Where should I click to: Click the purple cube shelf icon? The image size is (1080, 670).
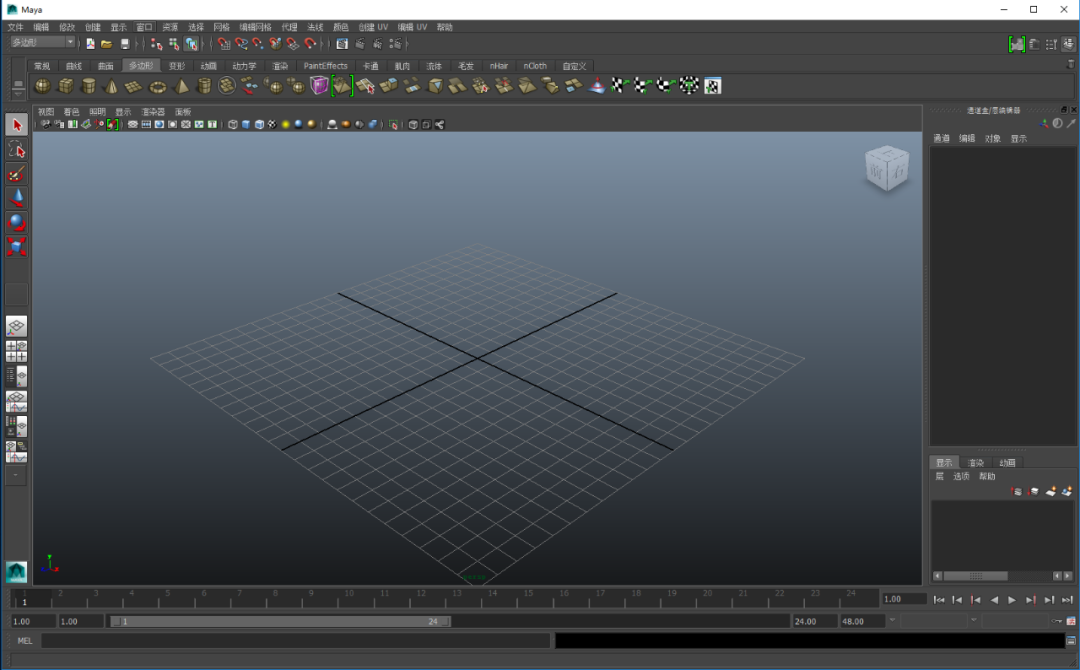tap(319, 85)
